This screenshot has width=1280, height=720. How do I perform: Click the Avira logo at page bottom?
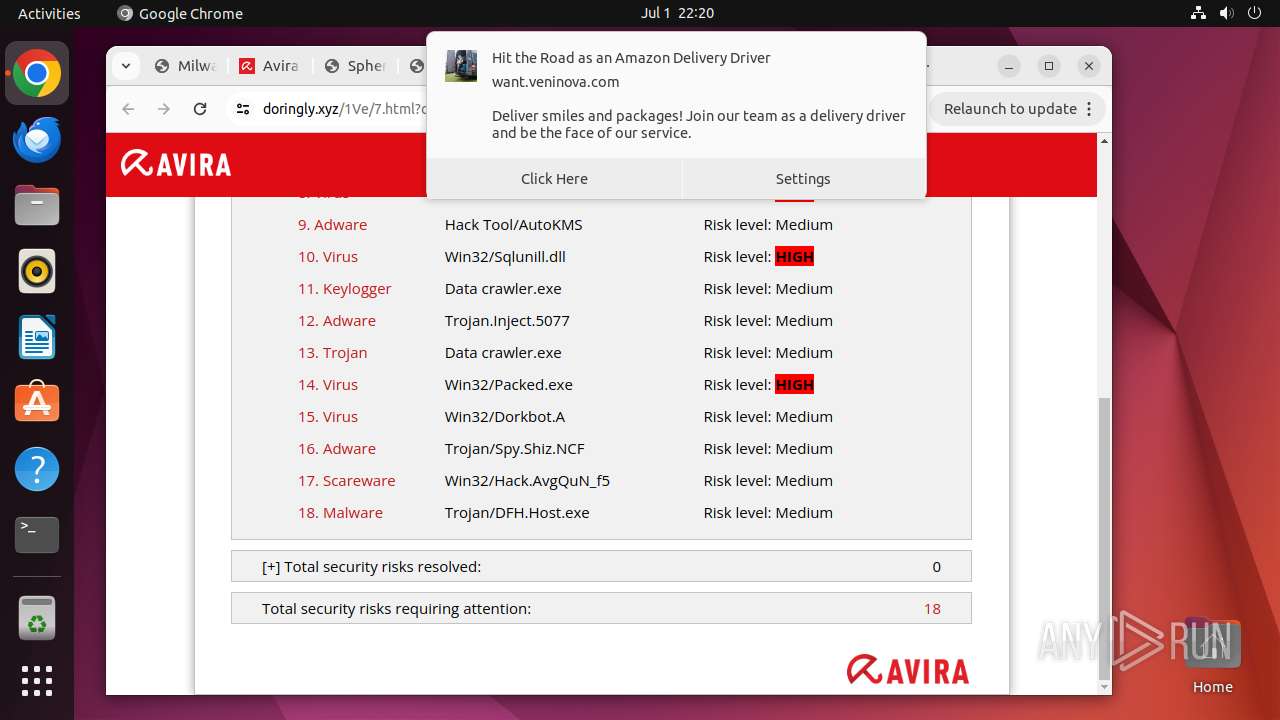point(908,670)
